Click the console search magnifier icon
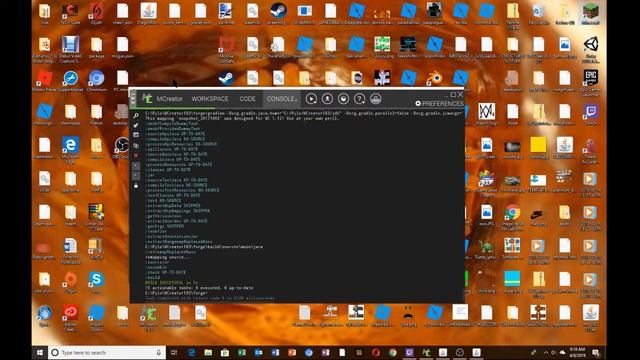This screenshot has width=640, height=360. coord(136,116)
